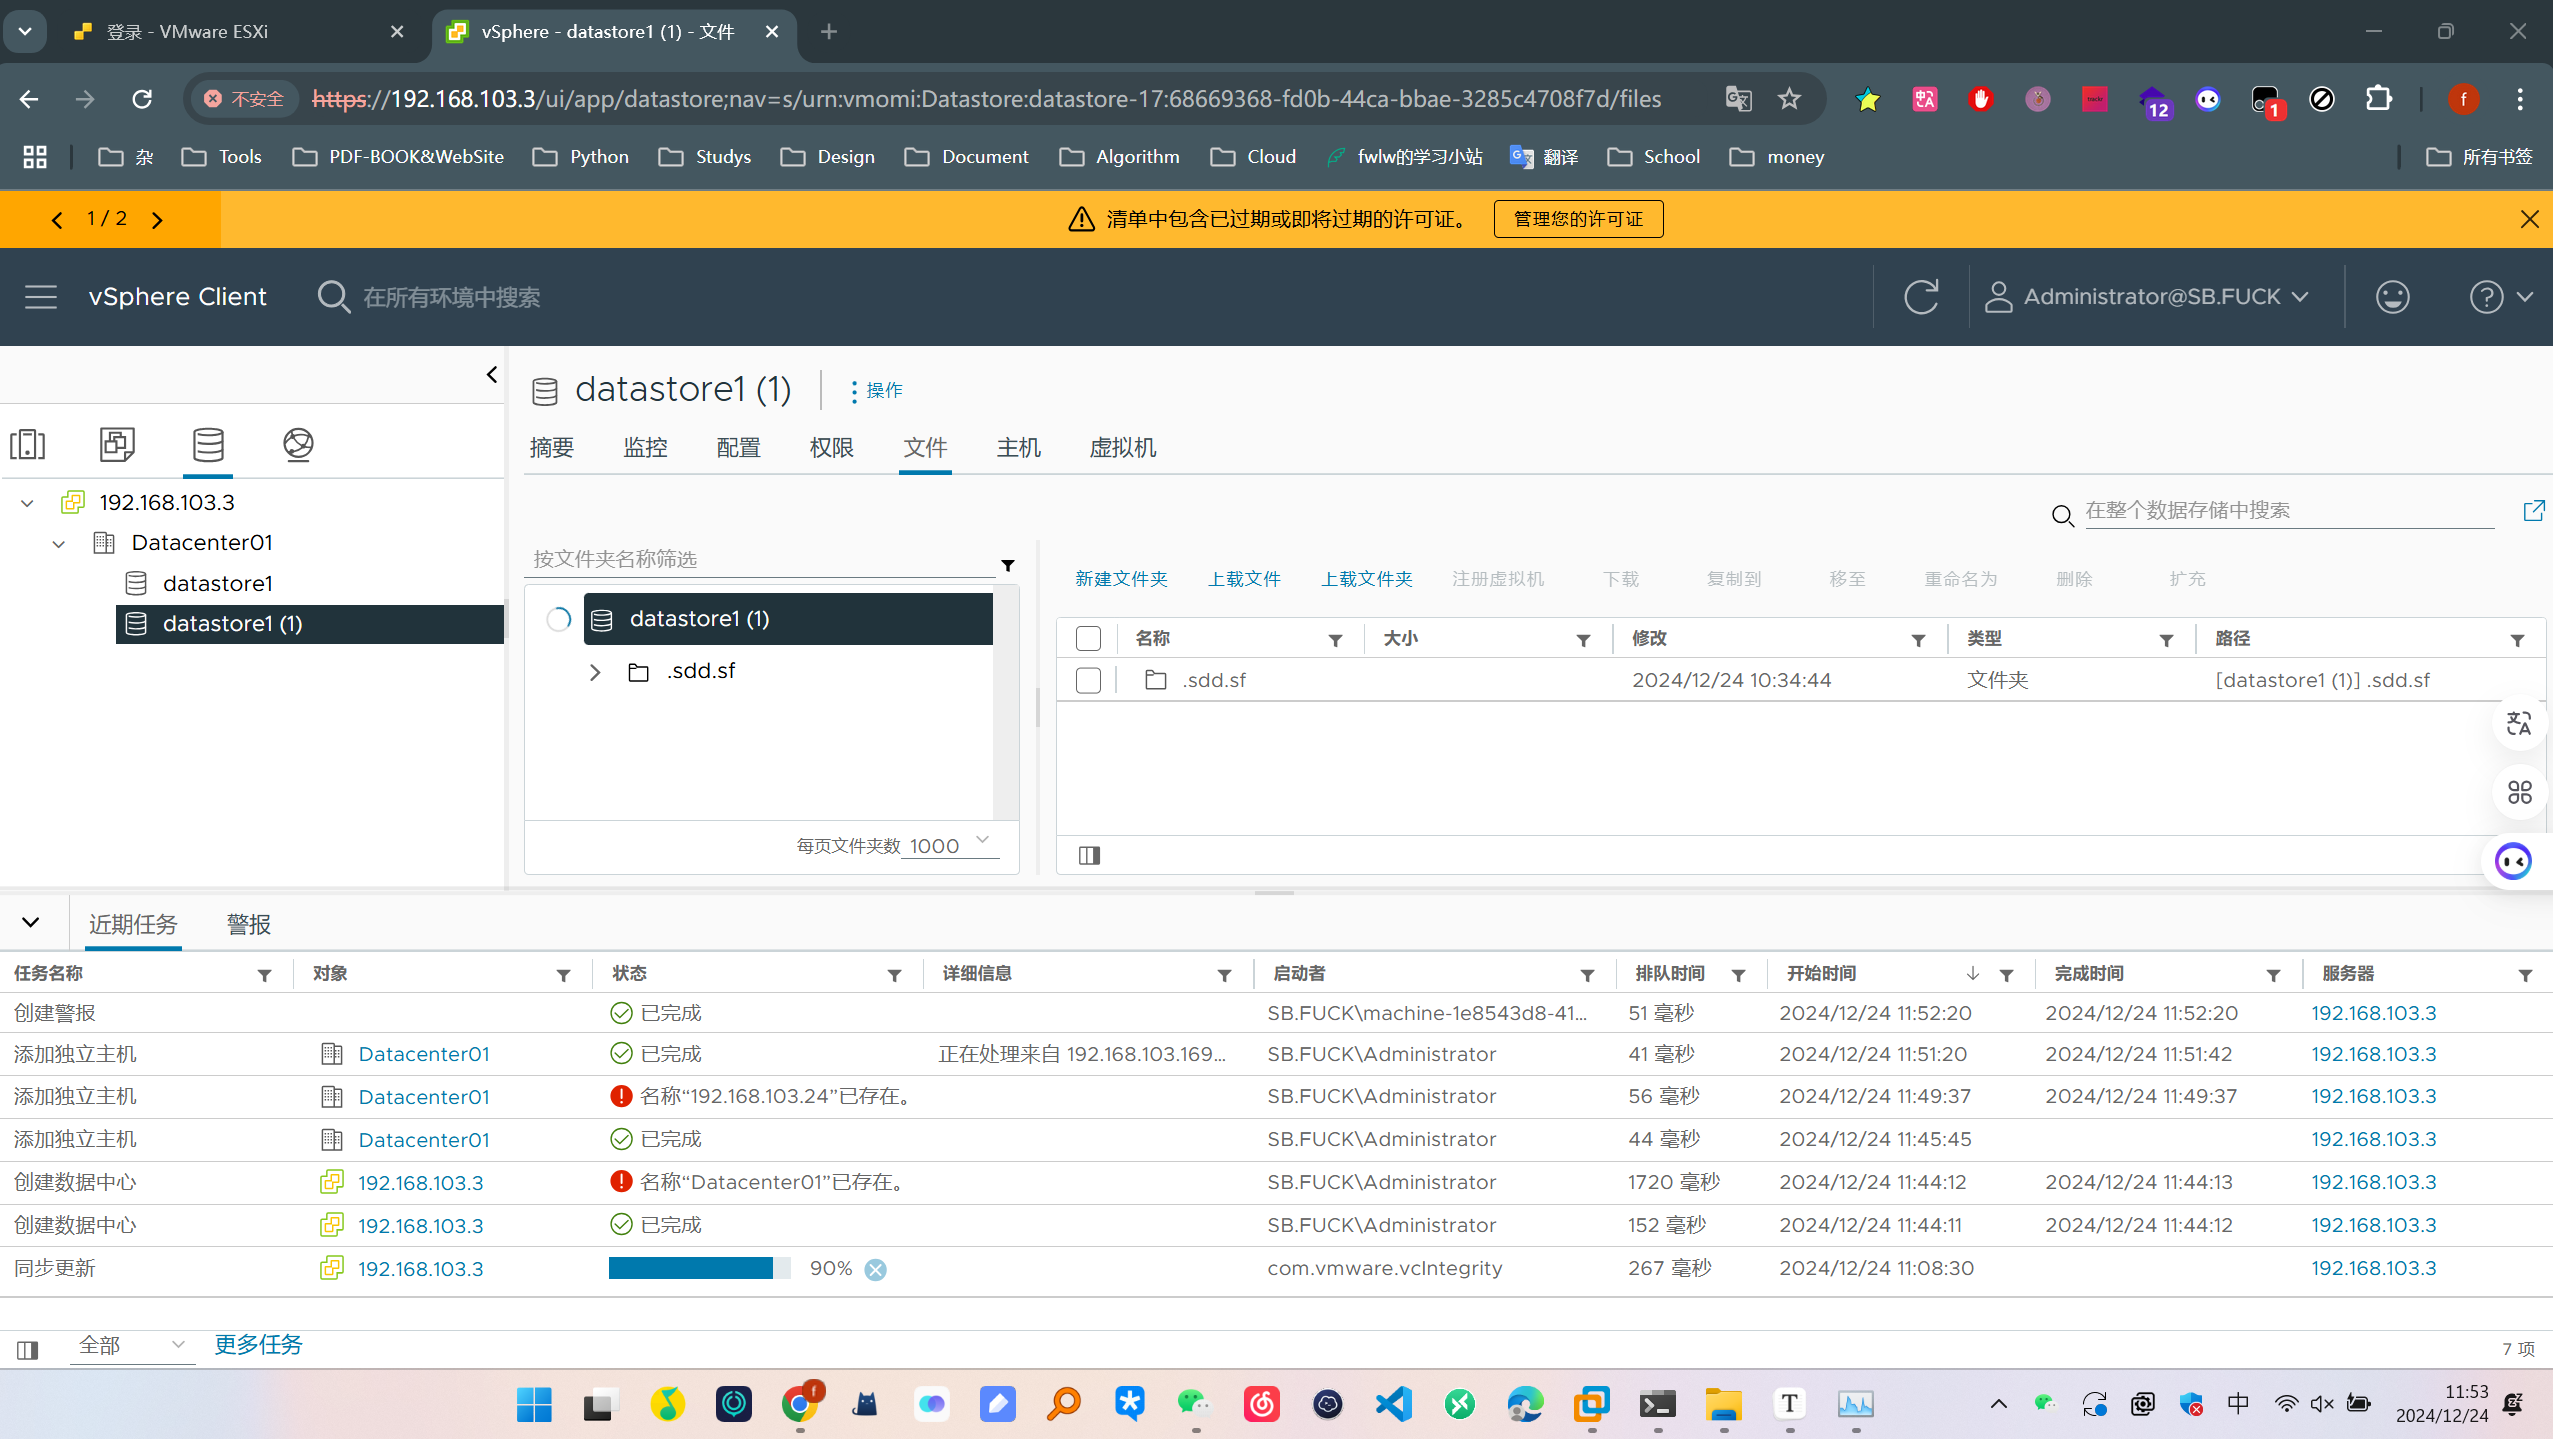Switch to the 摘要 tab
2553x1439 pixels.
pos(551,448)
